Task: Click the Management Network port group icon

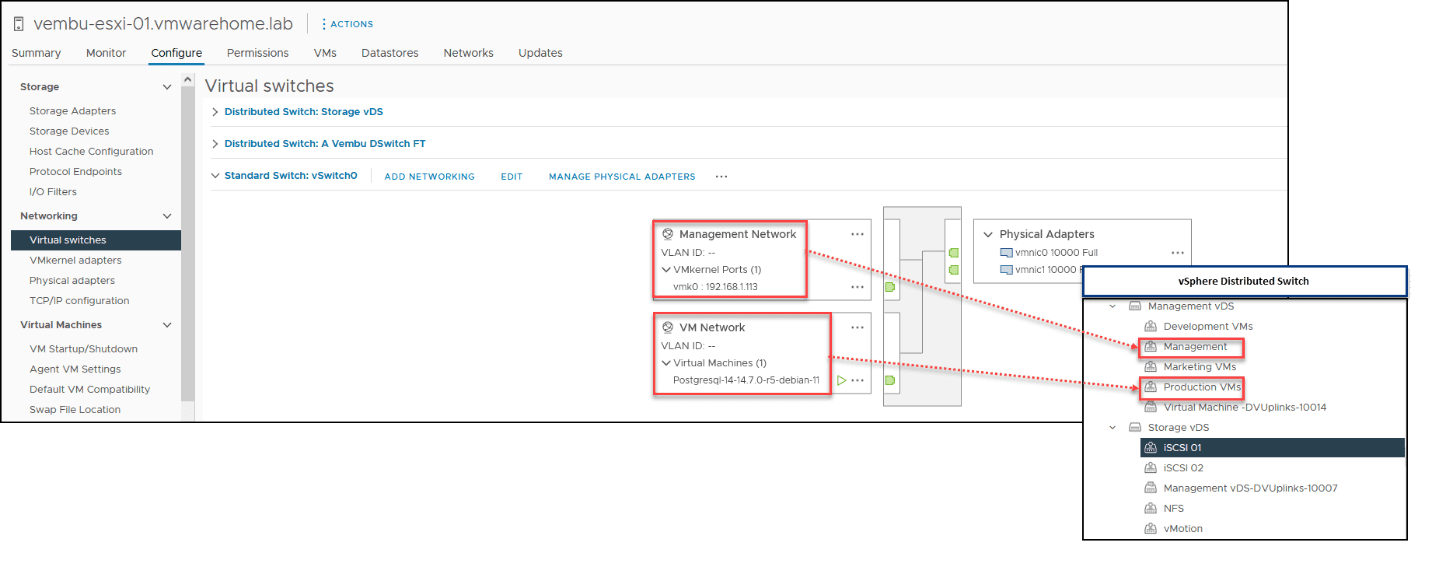Action: (667, 234)
